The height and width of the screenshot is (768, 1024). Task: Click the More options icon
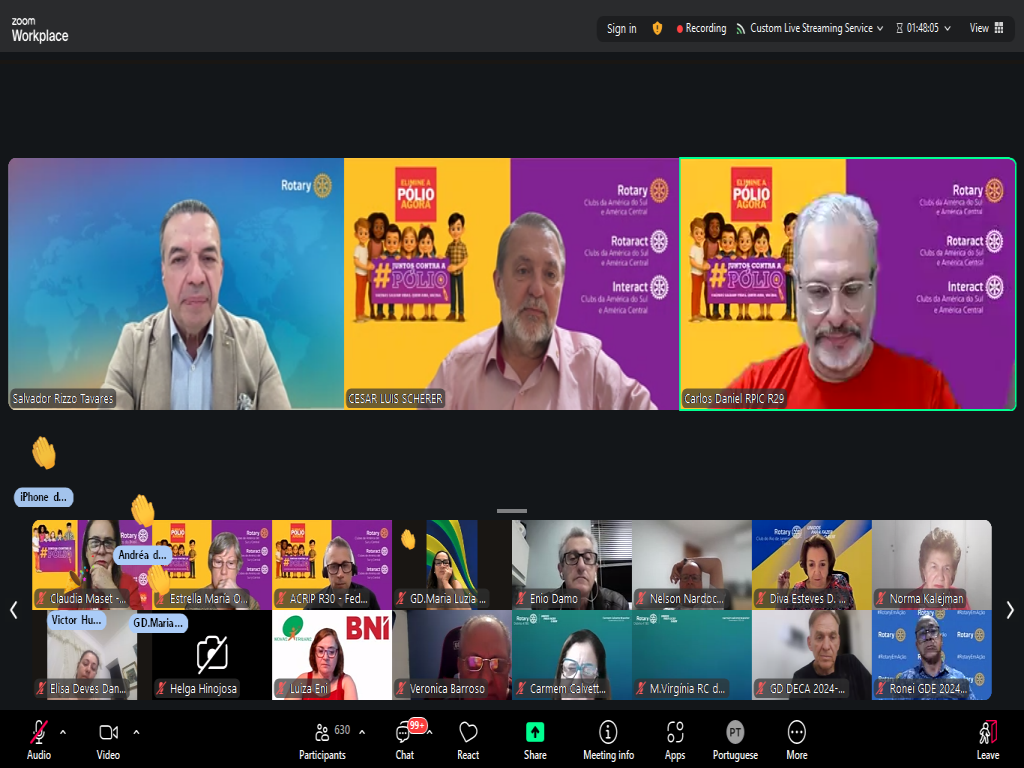pyautogui.click(x=796, y=733)
